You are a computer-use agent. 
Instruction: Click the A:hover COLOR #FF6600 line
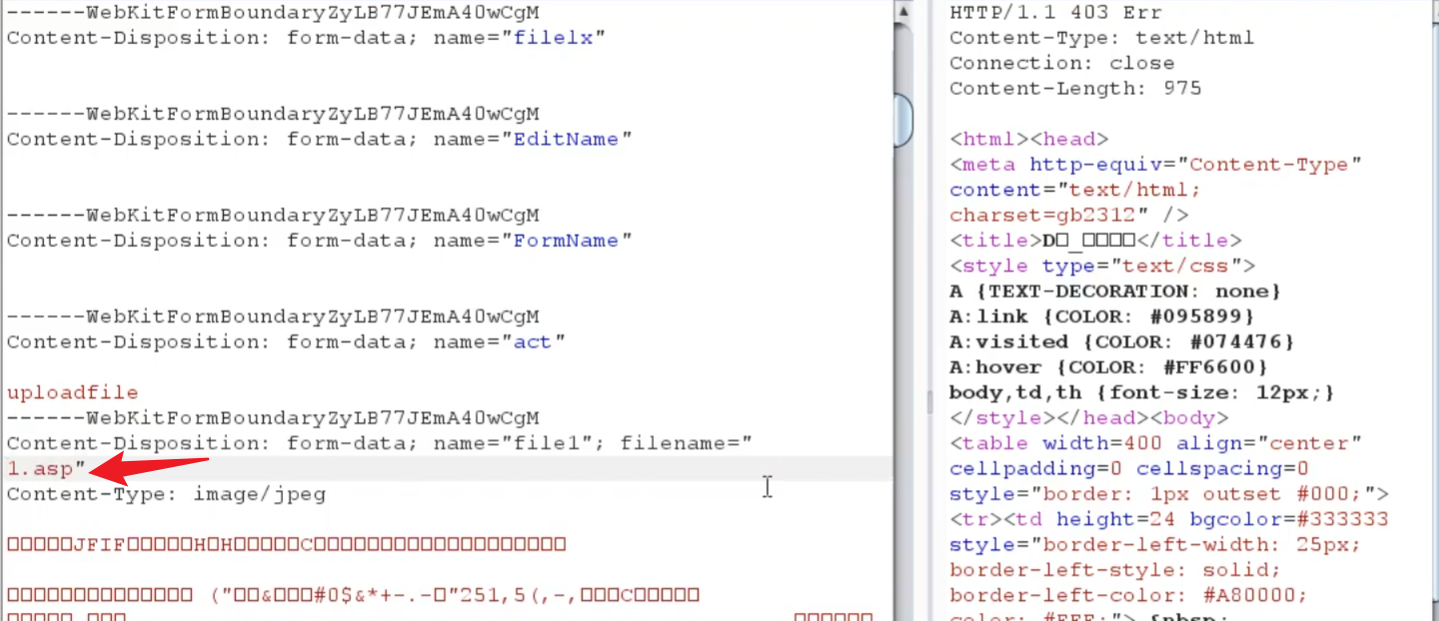1115,367
